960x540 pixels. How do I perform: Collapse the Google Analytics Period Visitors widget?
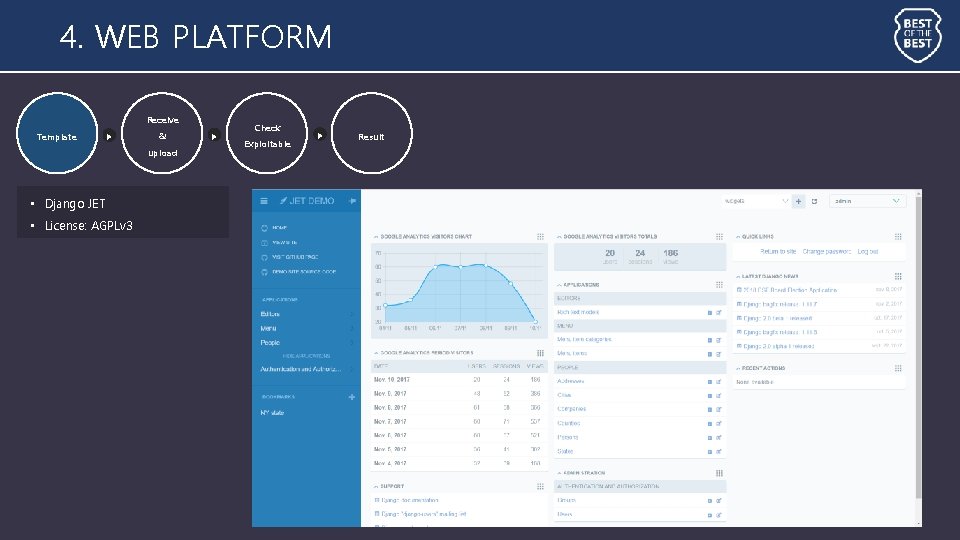376,353
